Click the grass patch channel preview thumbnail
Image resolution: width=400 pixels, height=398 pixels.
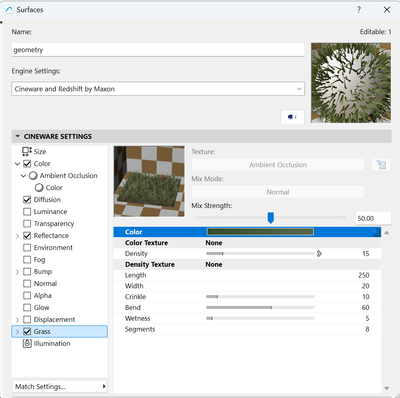pos(149,181)
